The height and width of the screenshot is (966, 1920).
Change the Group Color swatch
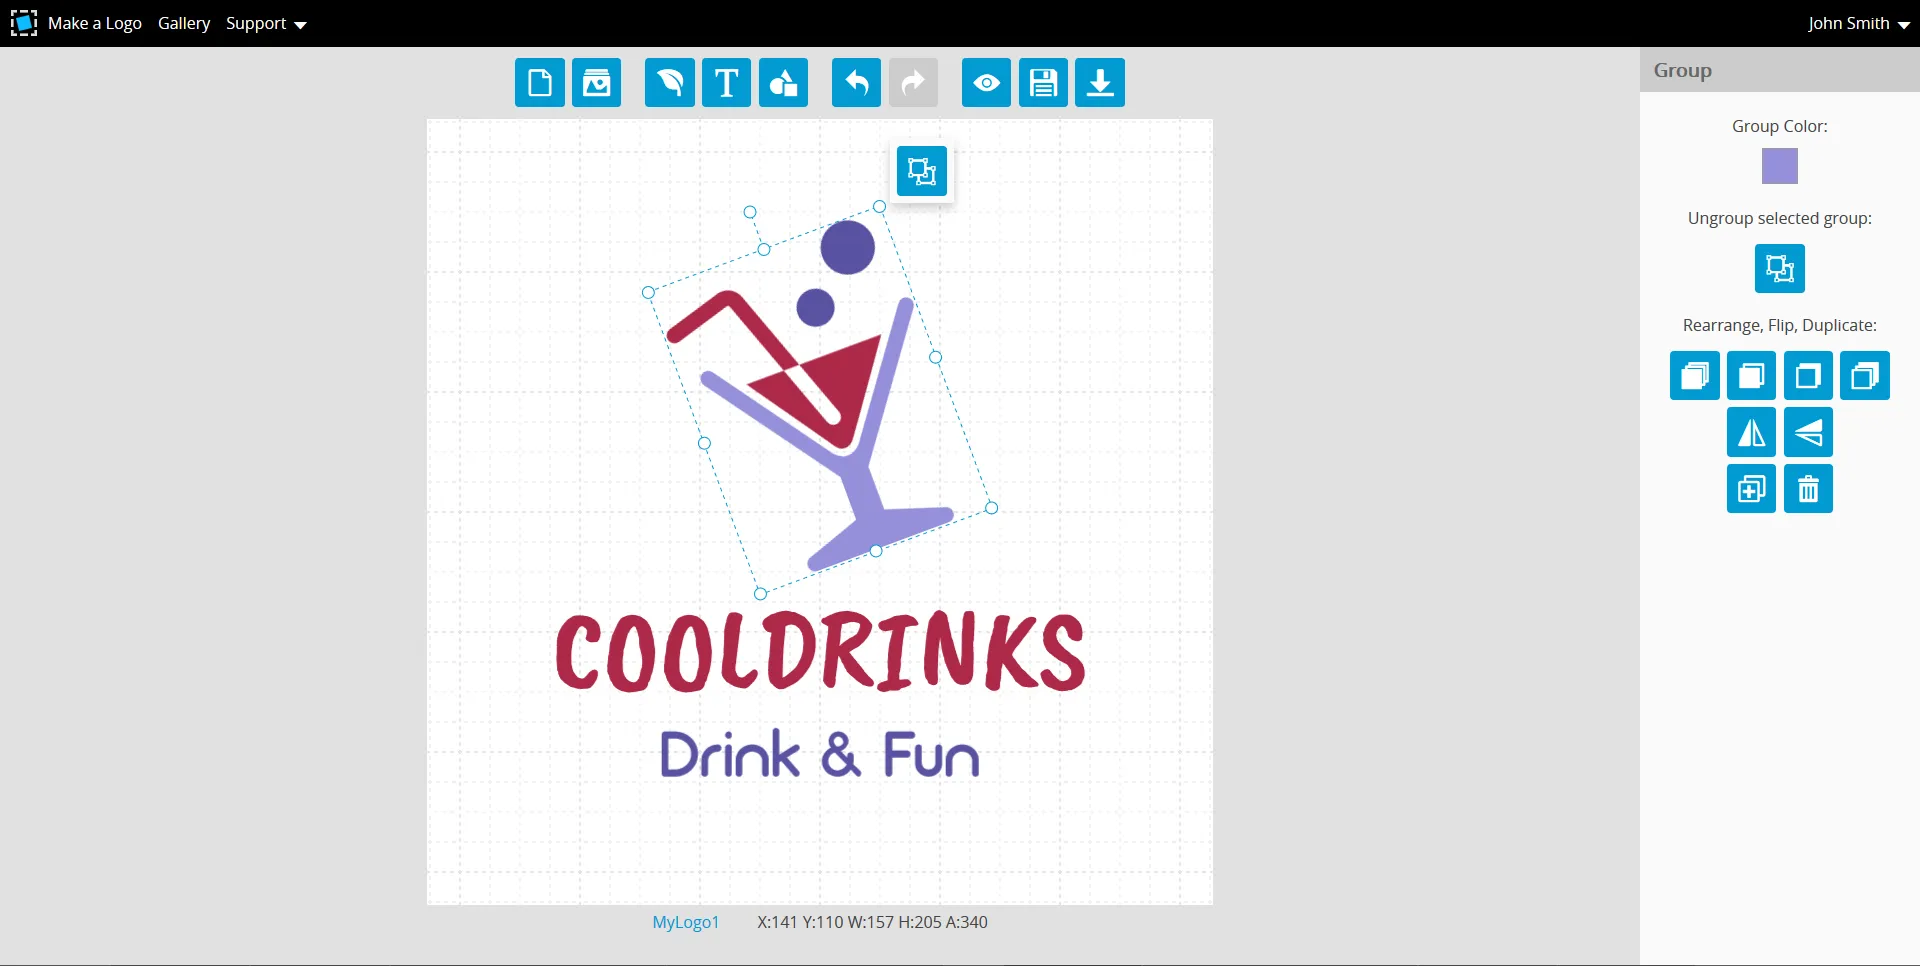[1780, 166]
